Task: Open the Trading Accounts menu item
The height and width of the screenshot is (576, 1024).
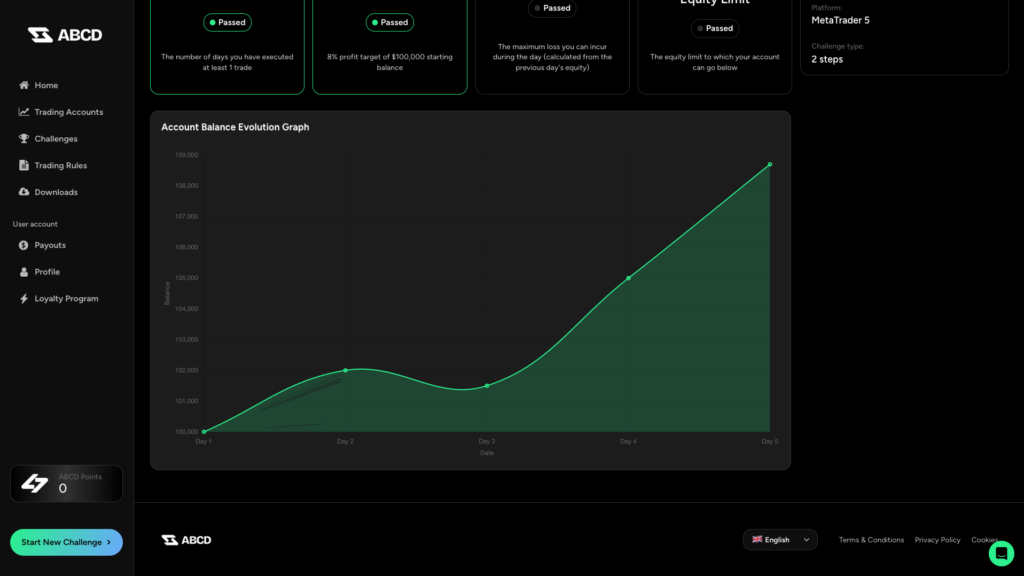Action: 68,112
